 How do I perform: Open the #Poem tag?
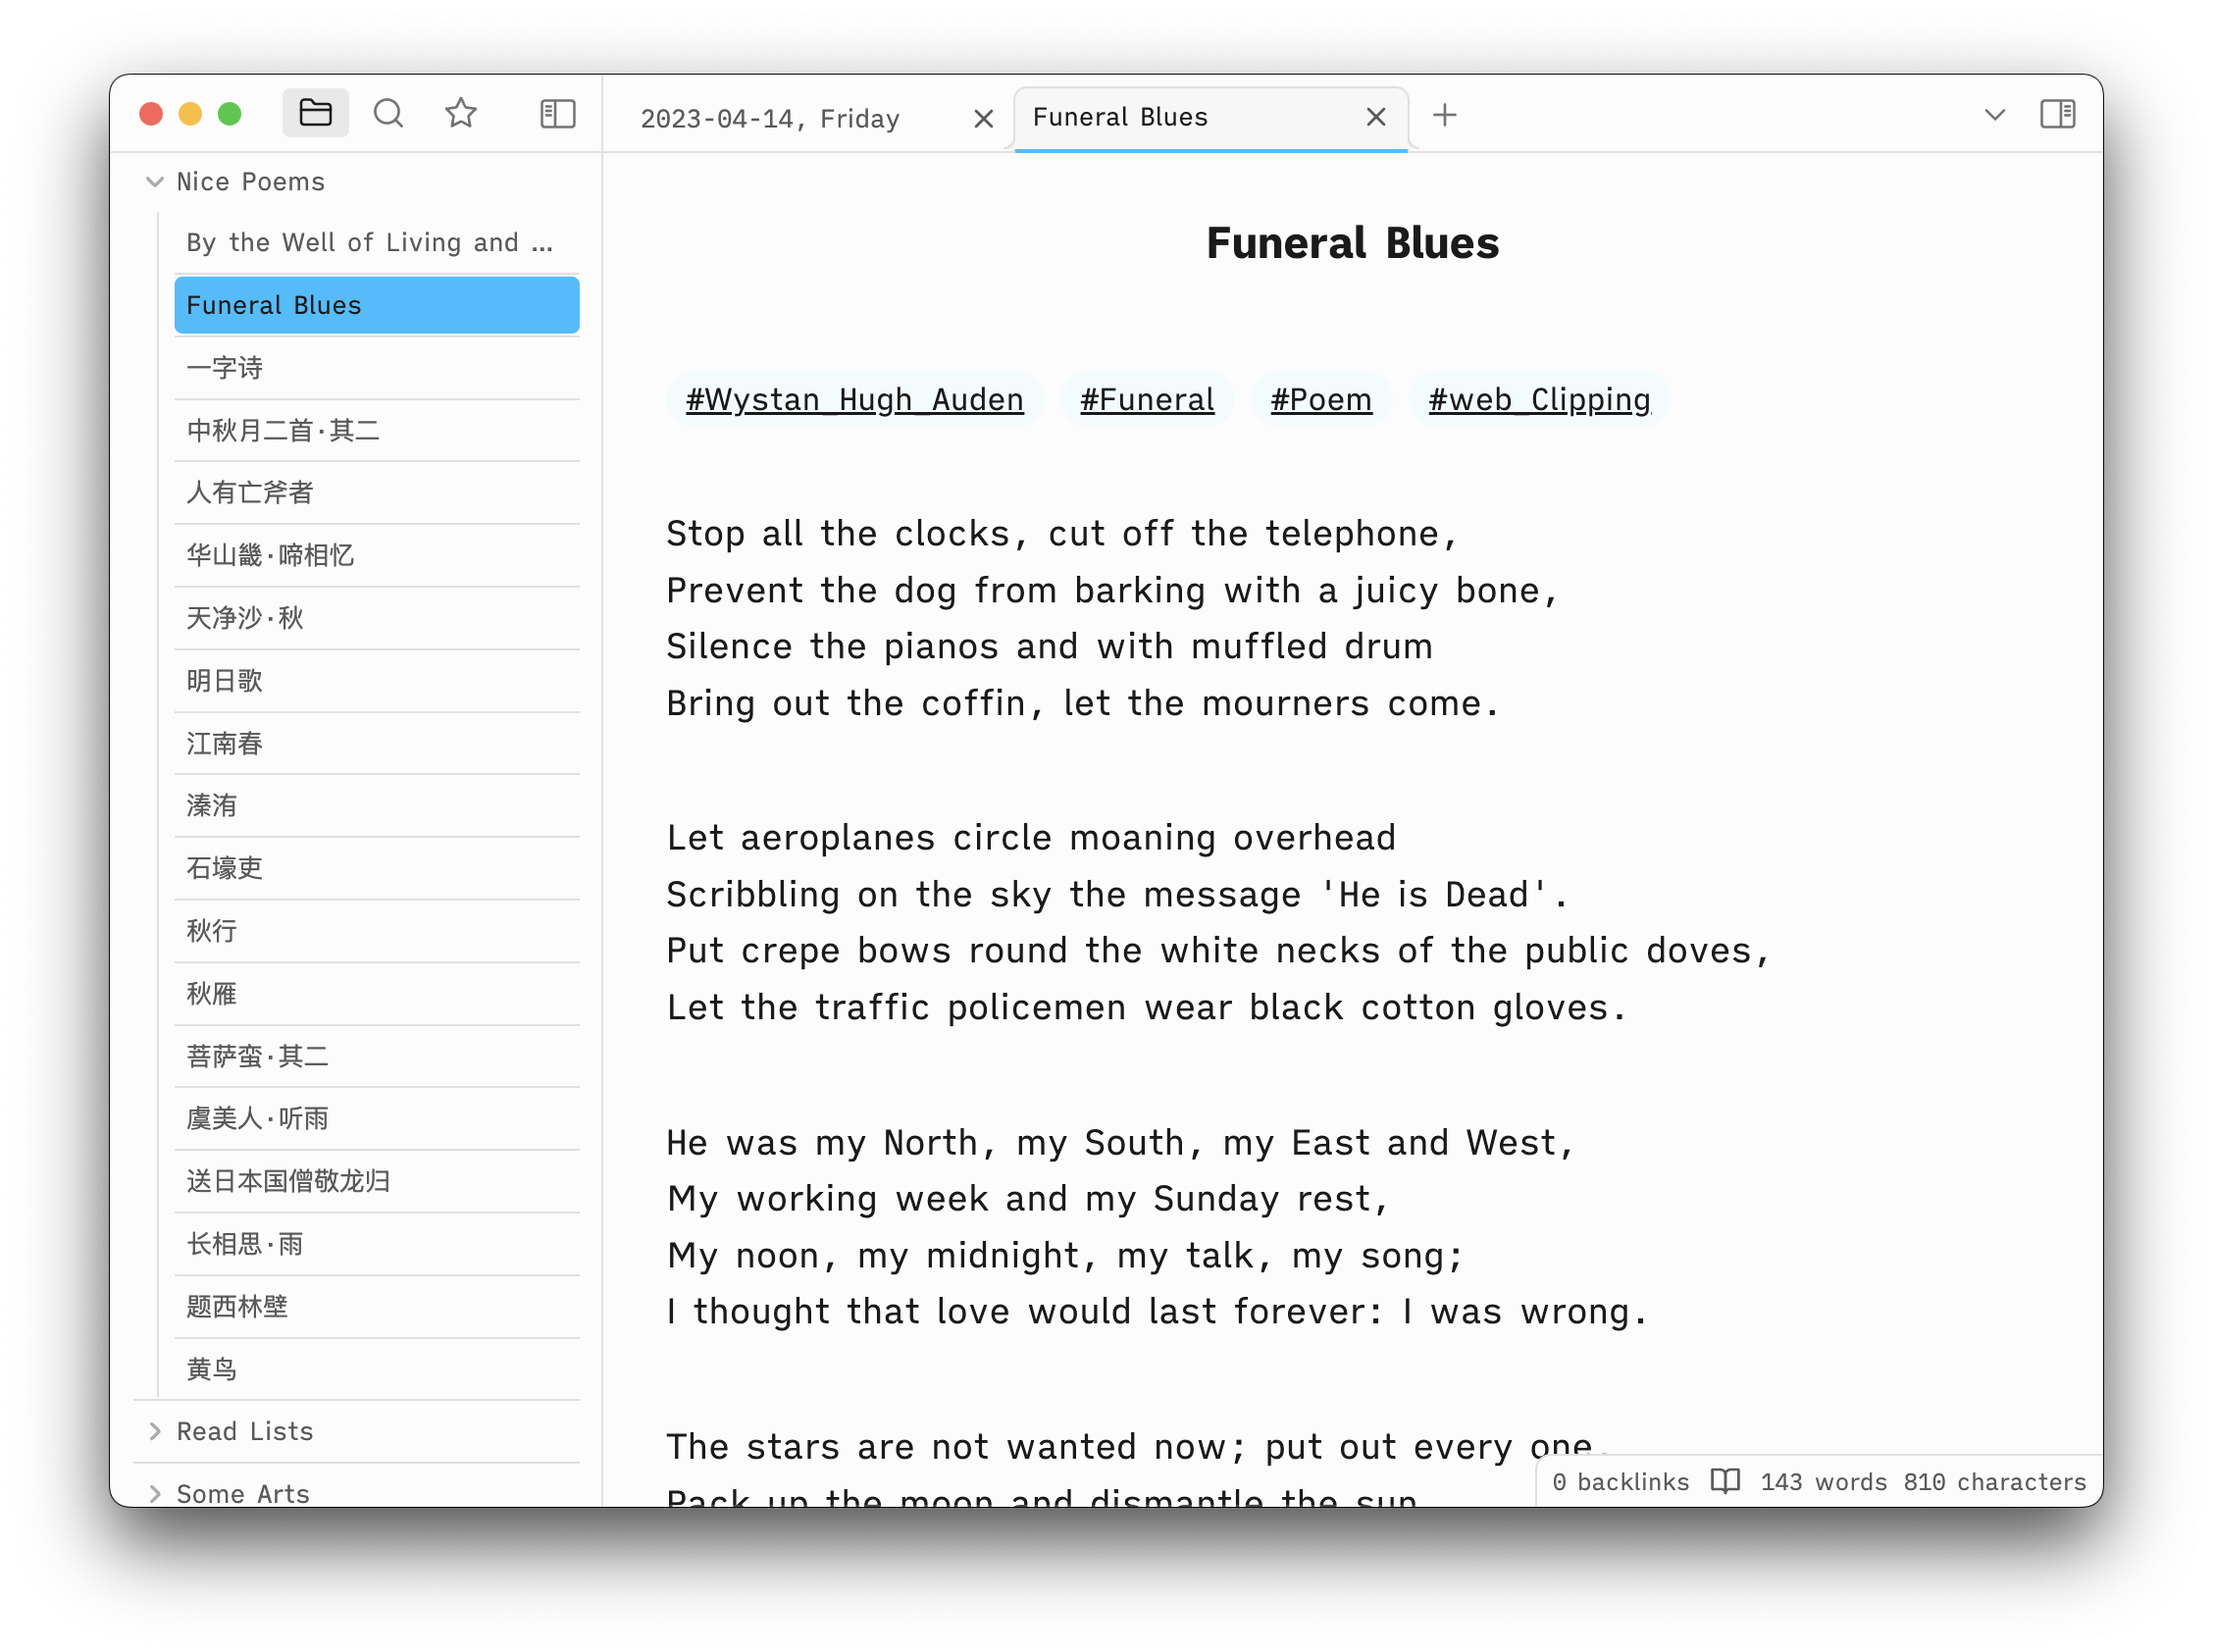(x=1320, y=399)
